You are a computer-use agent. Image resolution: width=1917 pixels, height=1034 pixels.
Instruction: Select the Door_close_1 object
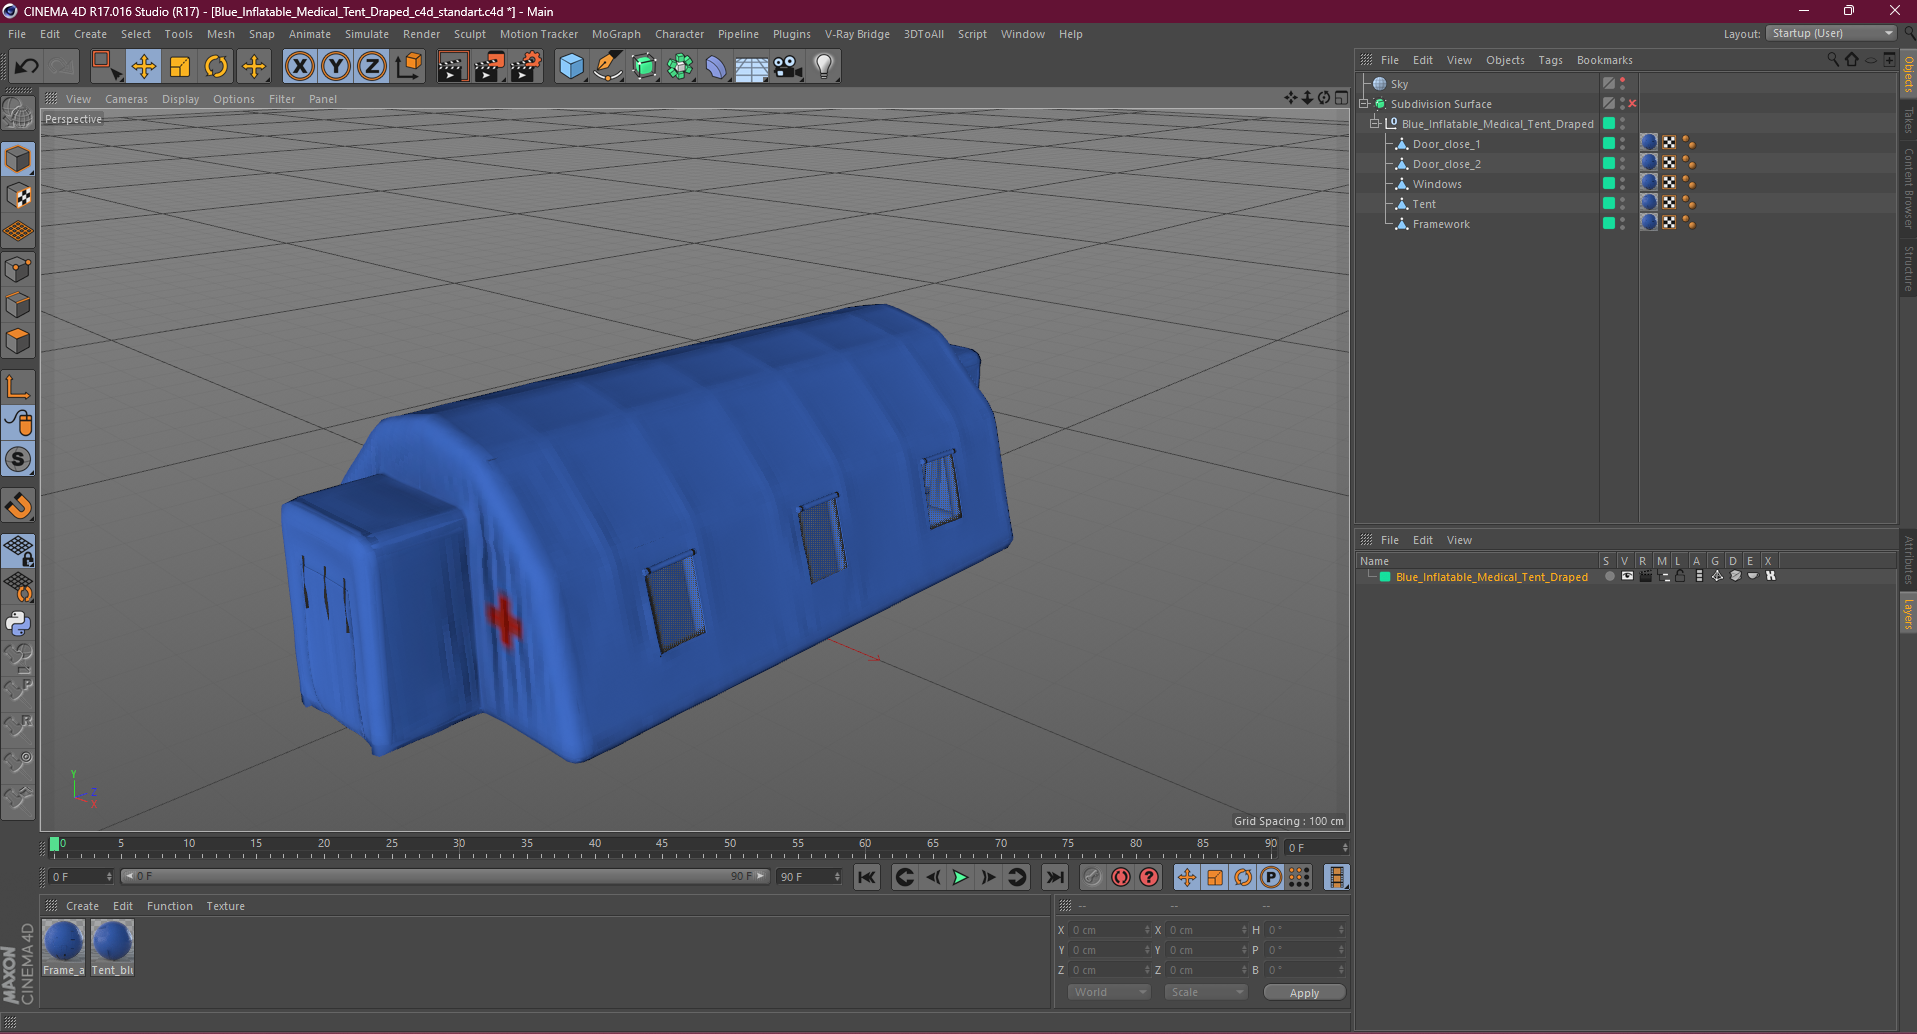click(x=1446, y=144)
